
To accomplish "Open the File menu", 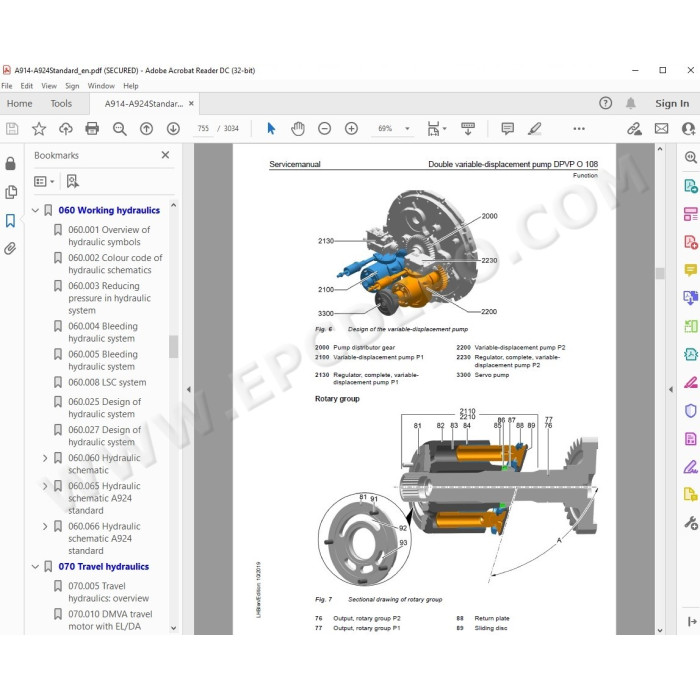I will tap(7, 86).
